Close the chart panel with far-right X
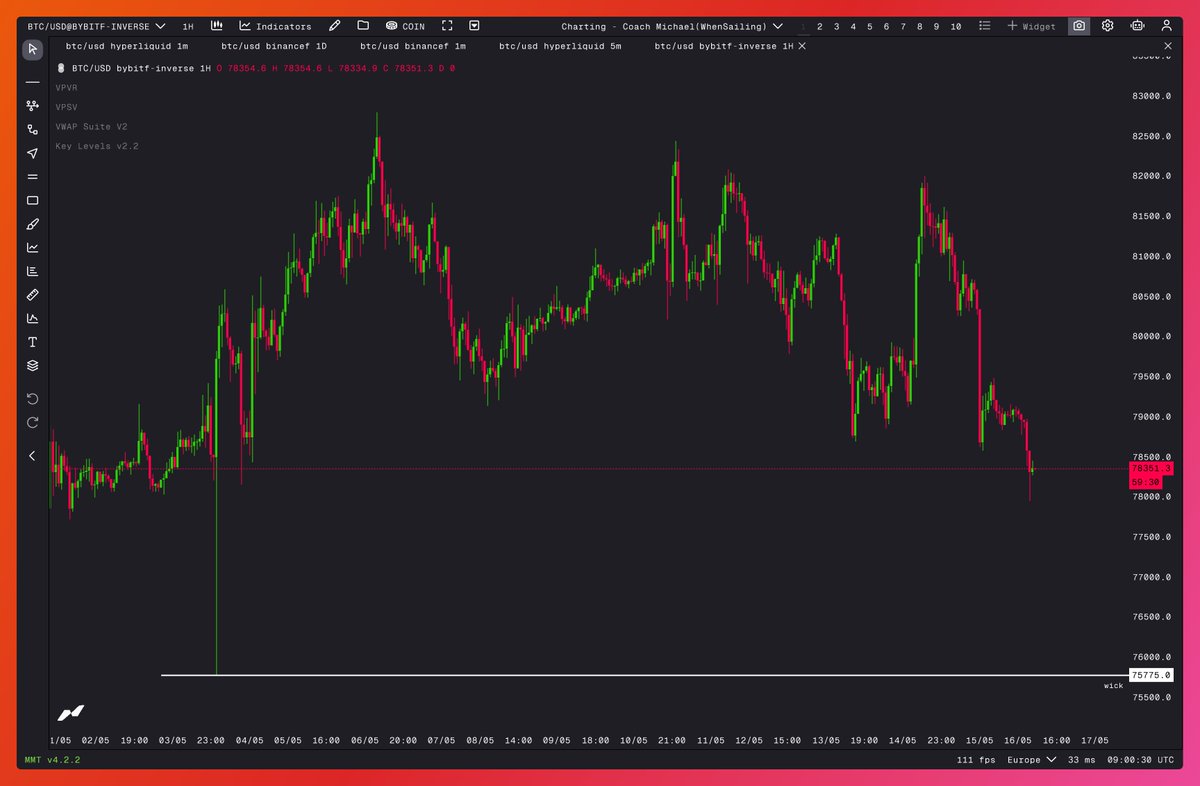The width and height of the screenshot is (1200, 786). pyautogui.click(x=1169, y=46)
